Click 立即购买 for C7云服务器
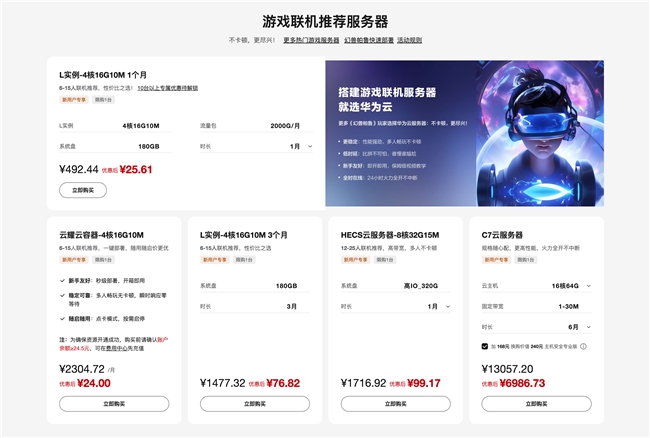This screenshot has height=438, width=650. 536,404
